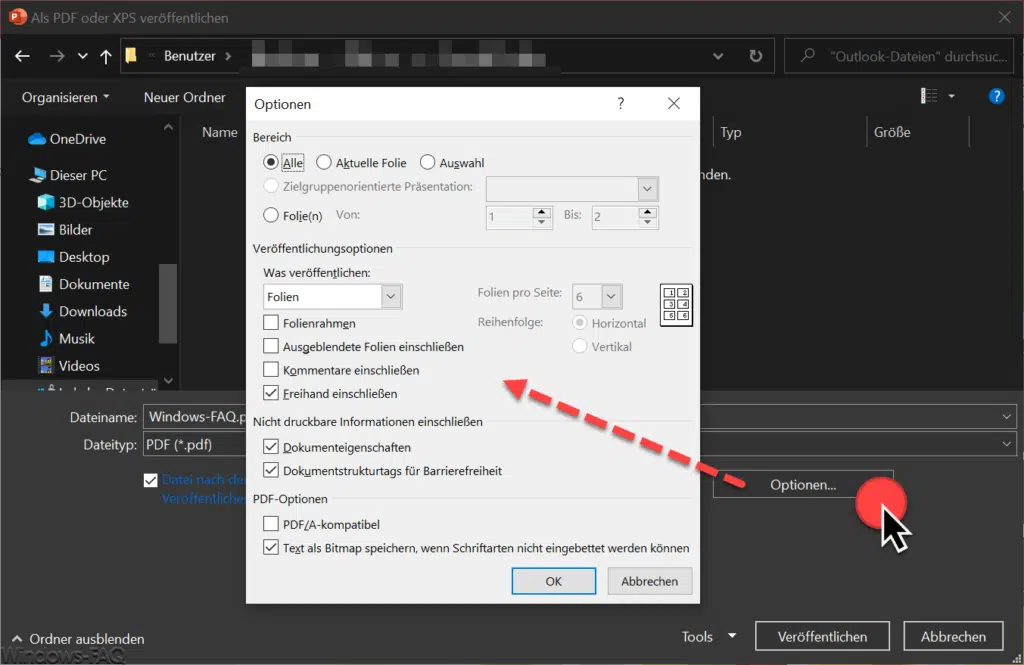Screen dimensions: 1024x665
Task: Enable the Folienrahmen checkbox
Action: 271,323
